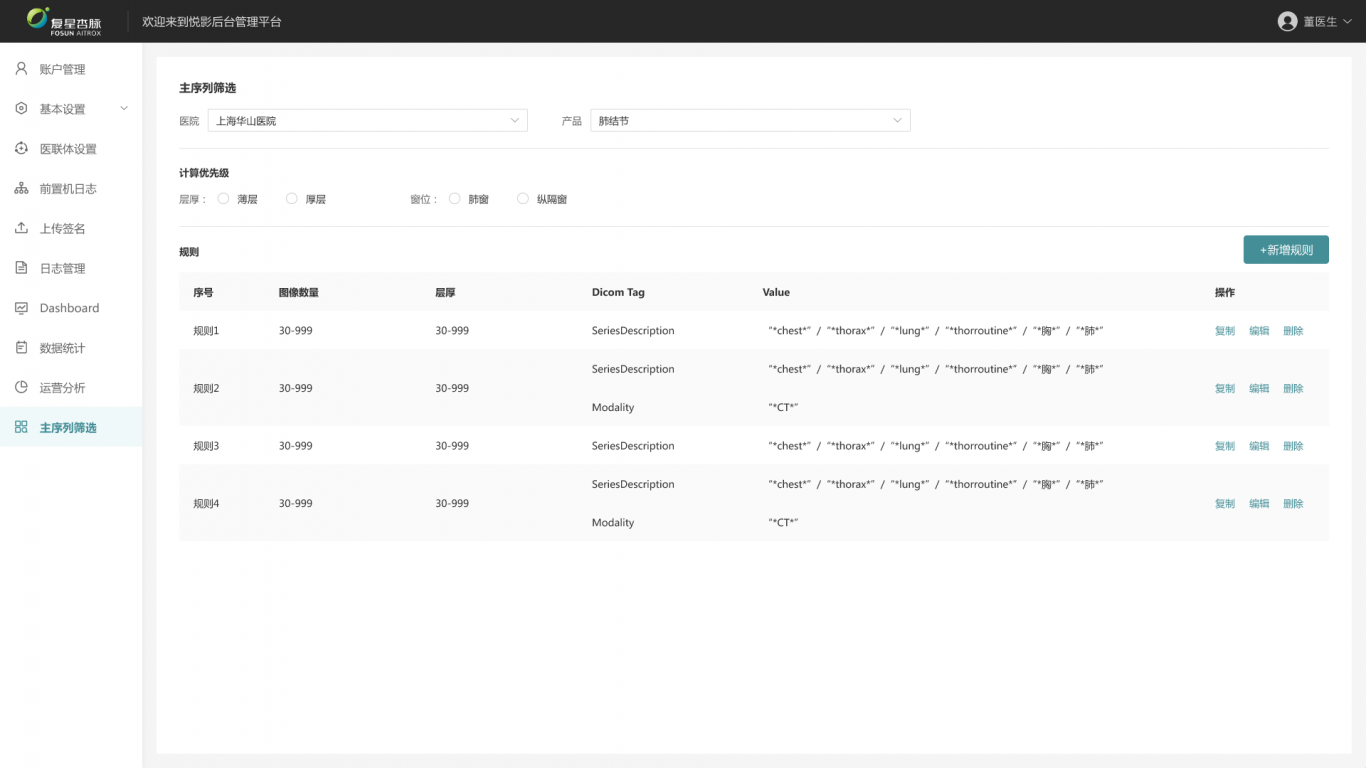This screenshot has height=768, width=1366.
Task: Click Modality tag in 规则2 row
Action: coord(613,408)
